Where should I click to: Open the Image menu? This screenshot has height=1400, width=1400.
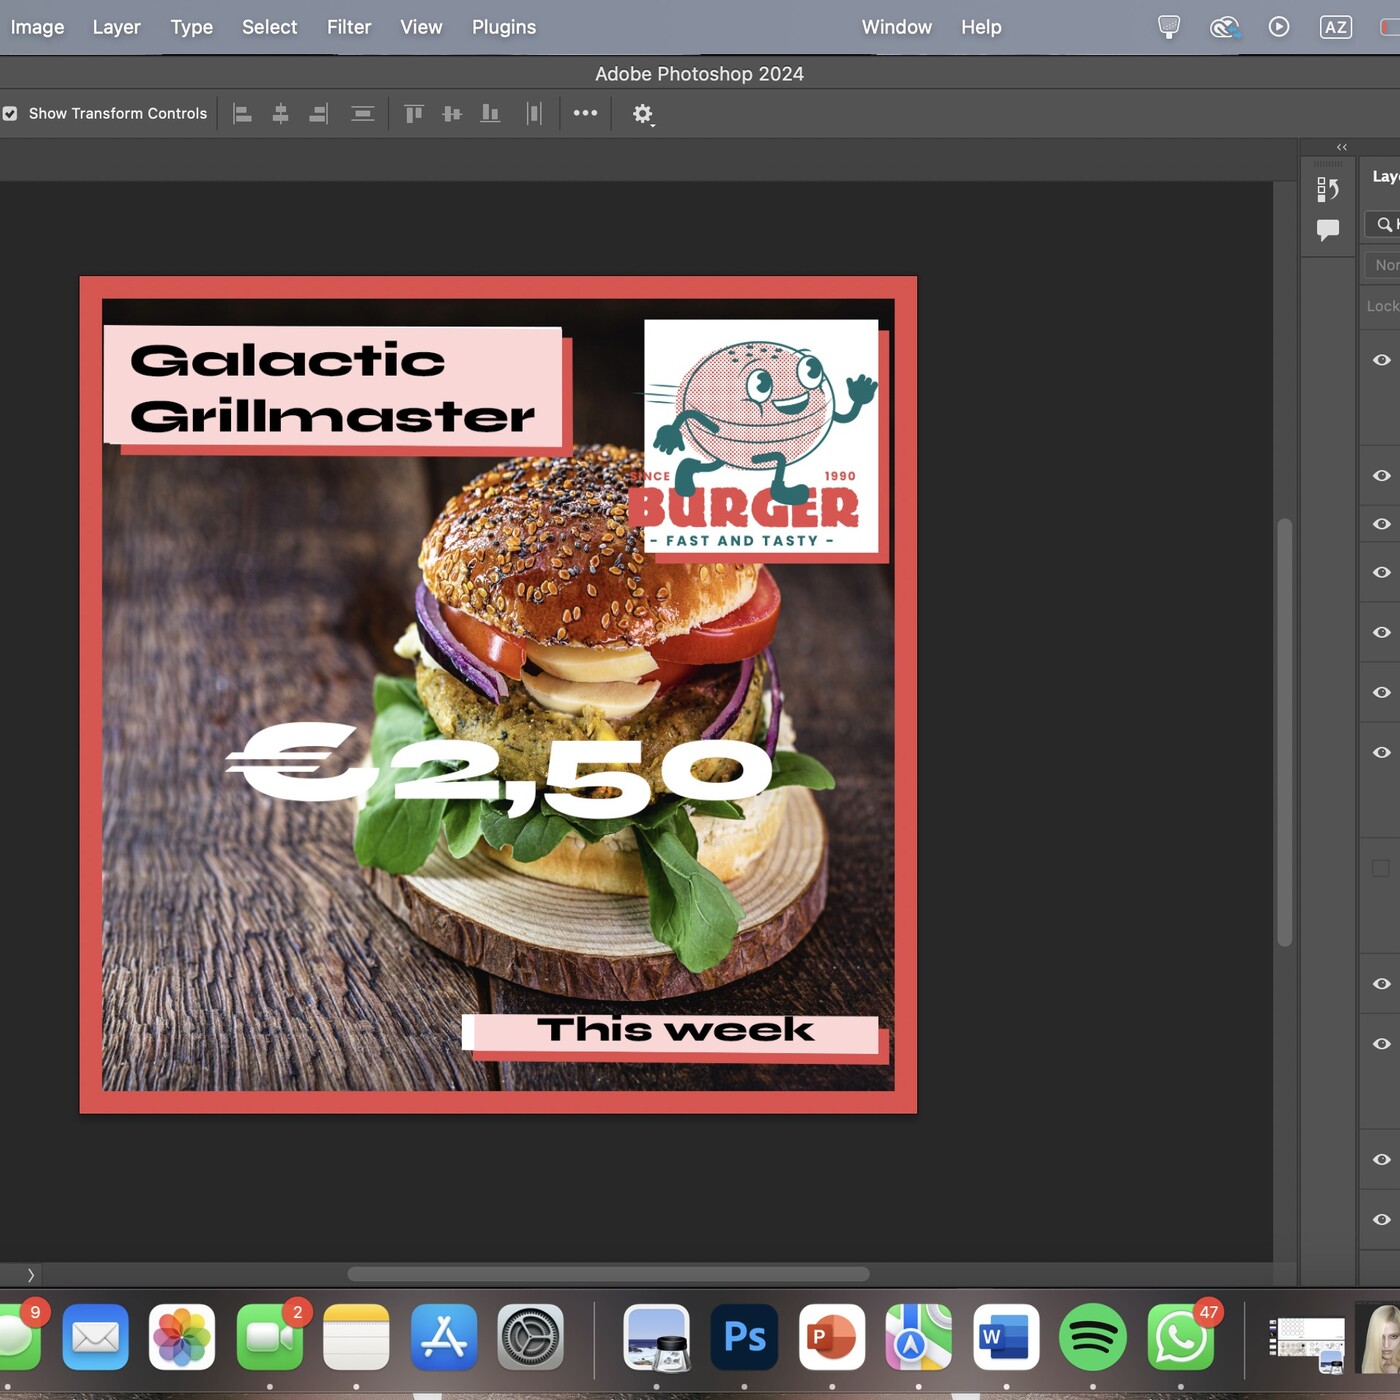click(x=38, y=27)
